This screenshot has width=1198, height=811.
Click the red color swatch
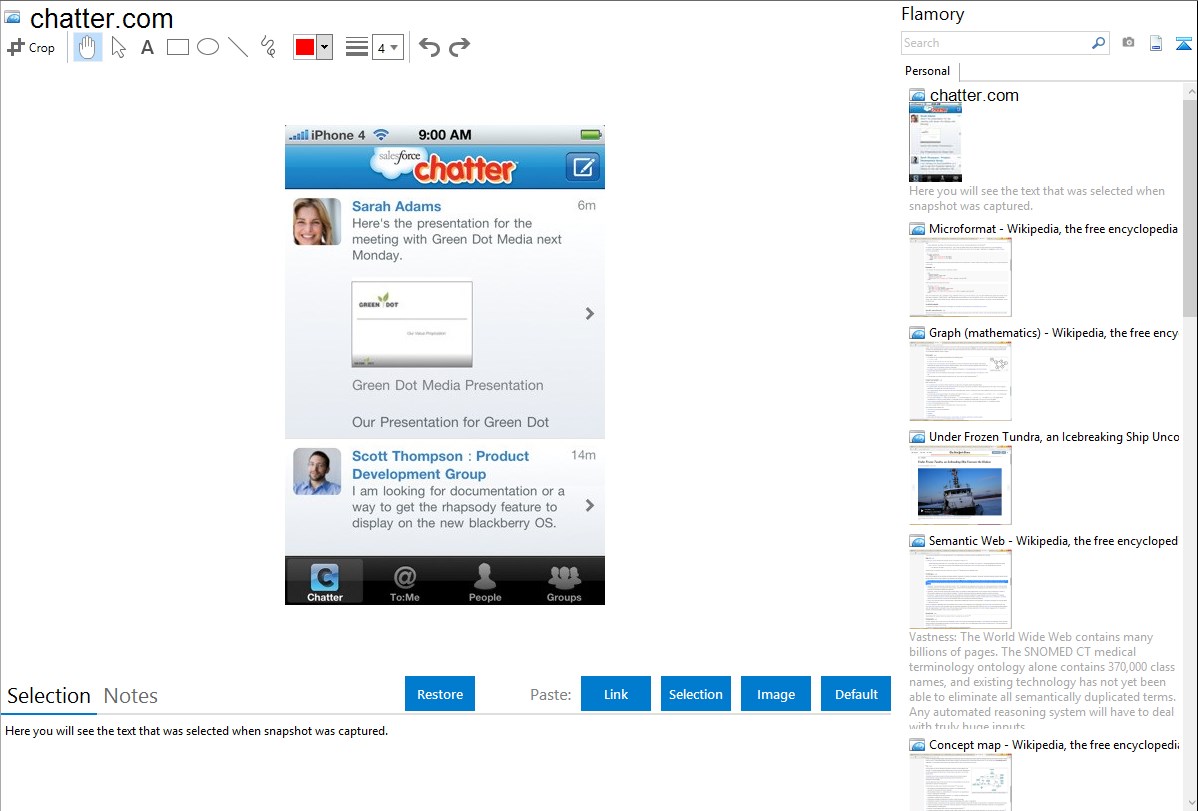pyautogui.click(x=305, y=47)
